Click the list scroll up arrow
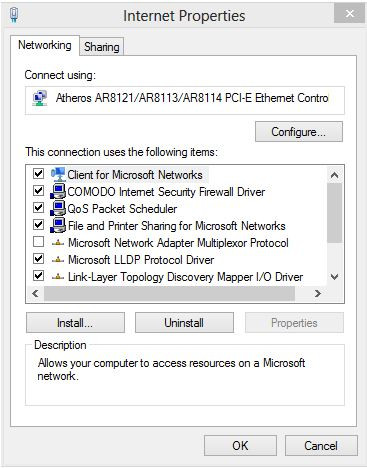The height and width of the screenshot is (468, 367). pos(334,175)
